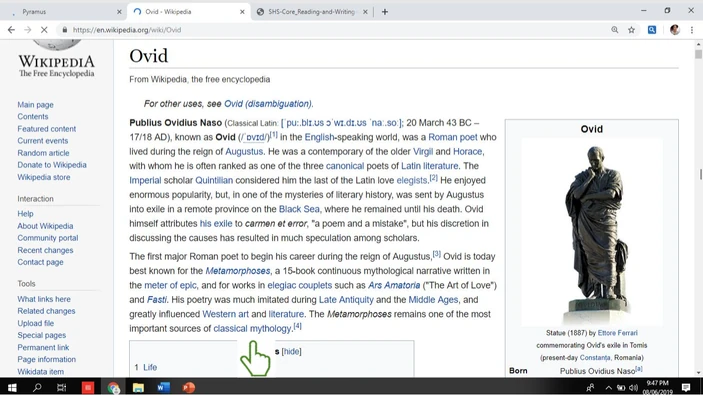
Task: Open Windows taskbar search
Action: (37, 387)
